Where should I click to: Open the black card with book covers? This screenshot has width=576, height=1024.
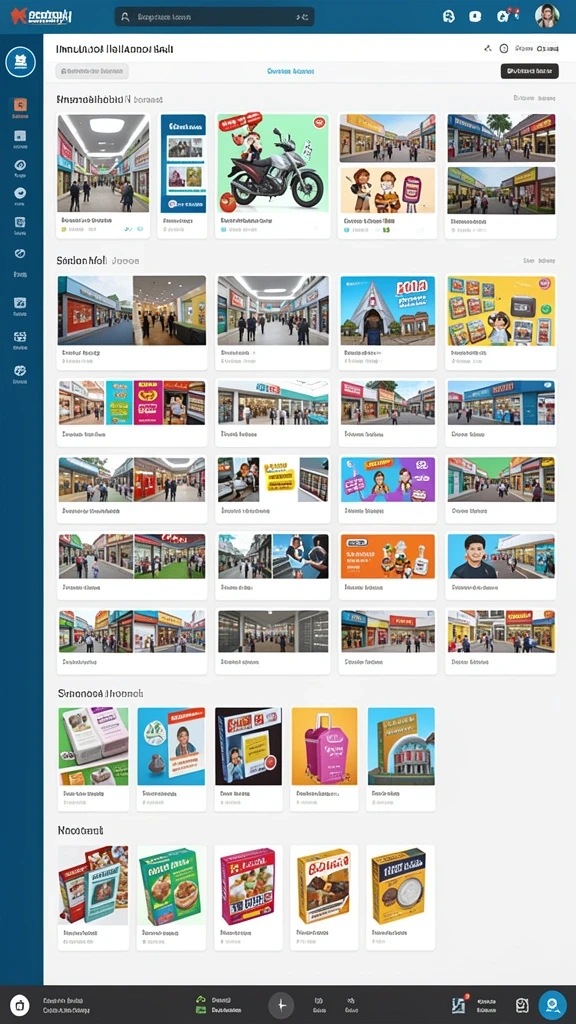click(248, 759)
